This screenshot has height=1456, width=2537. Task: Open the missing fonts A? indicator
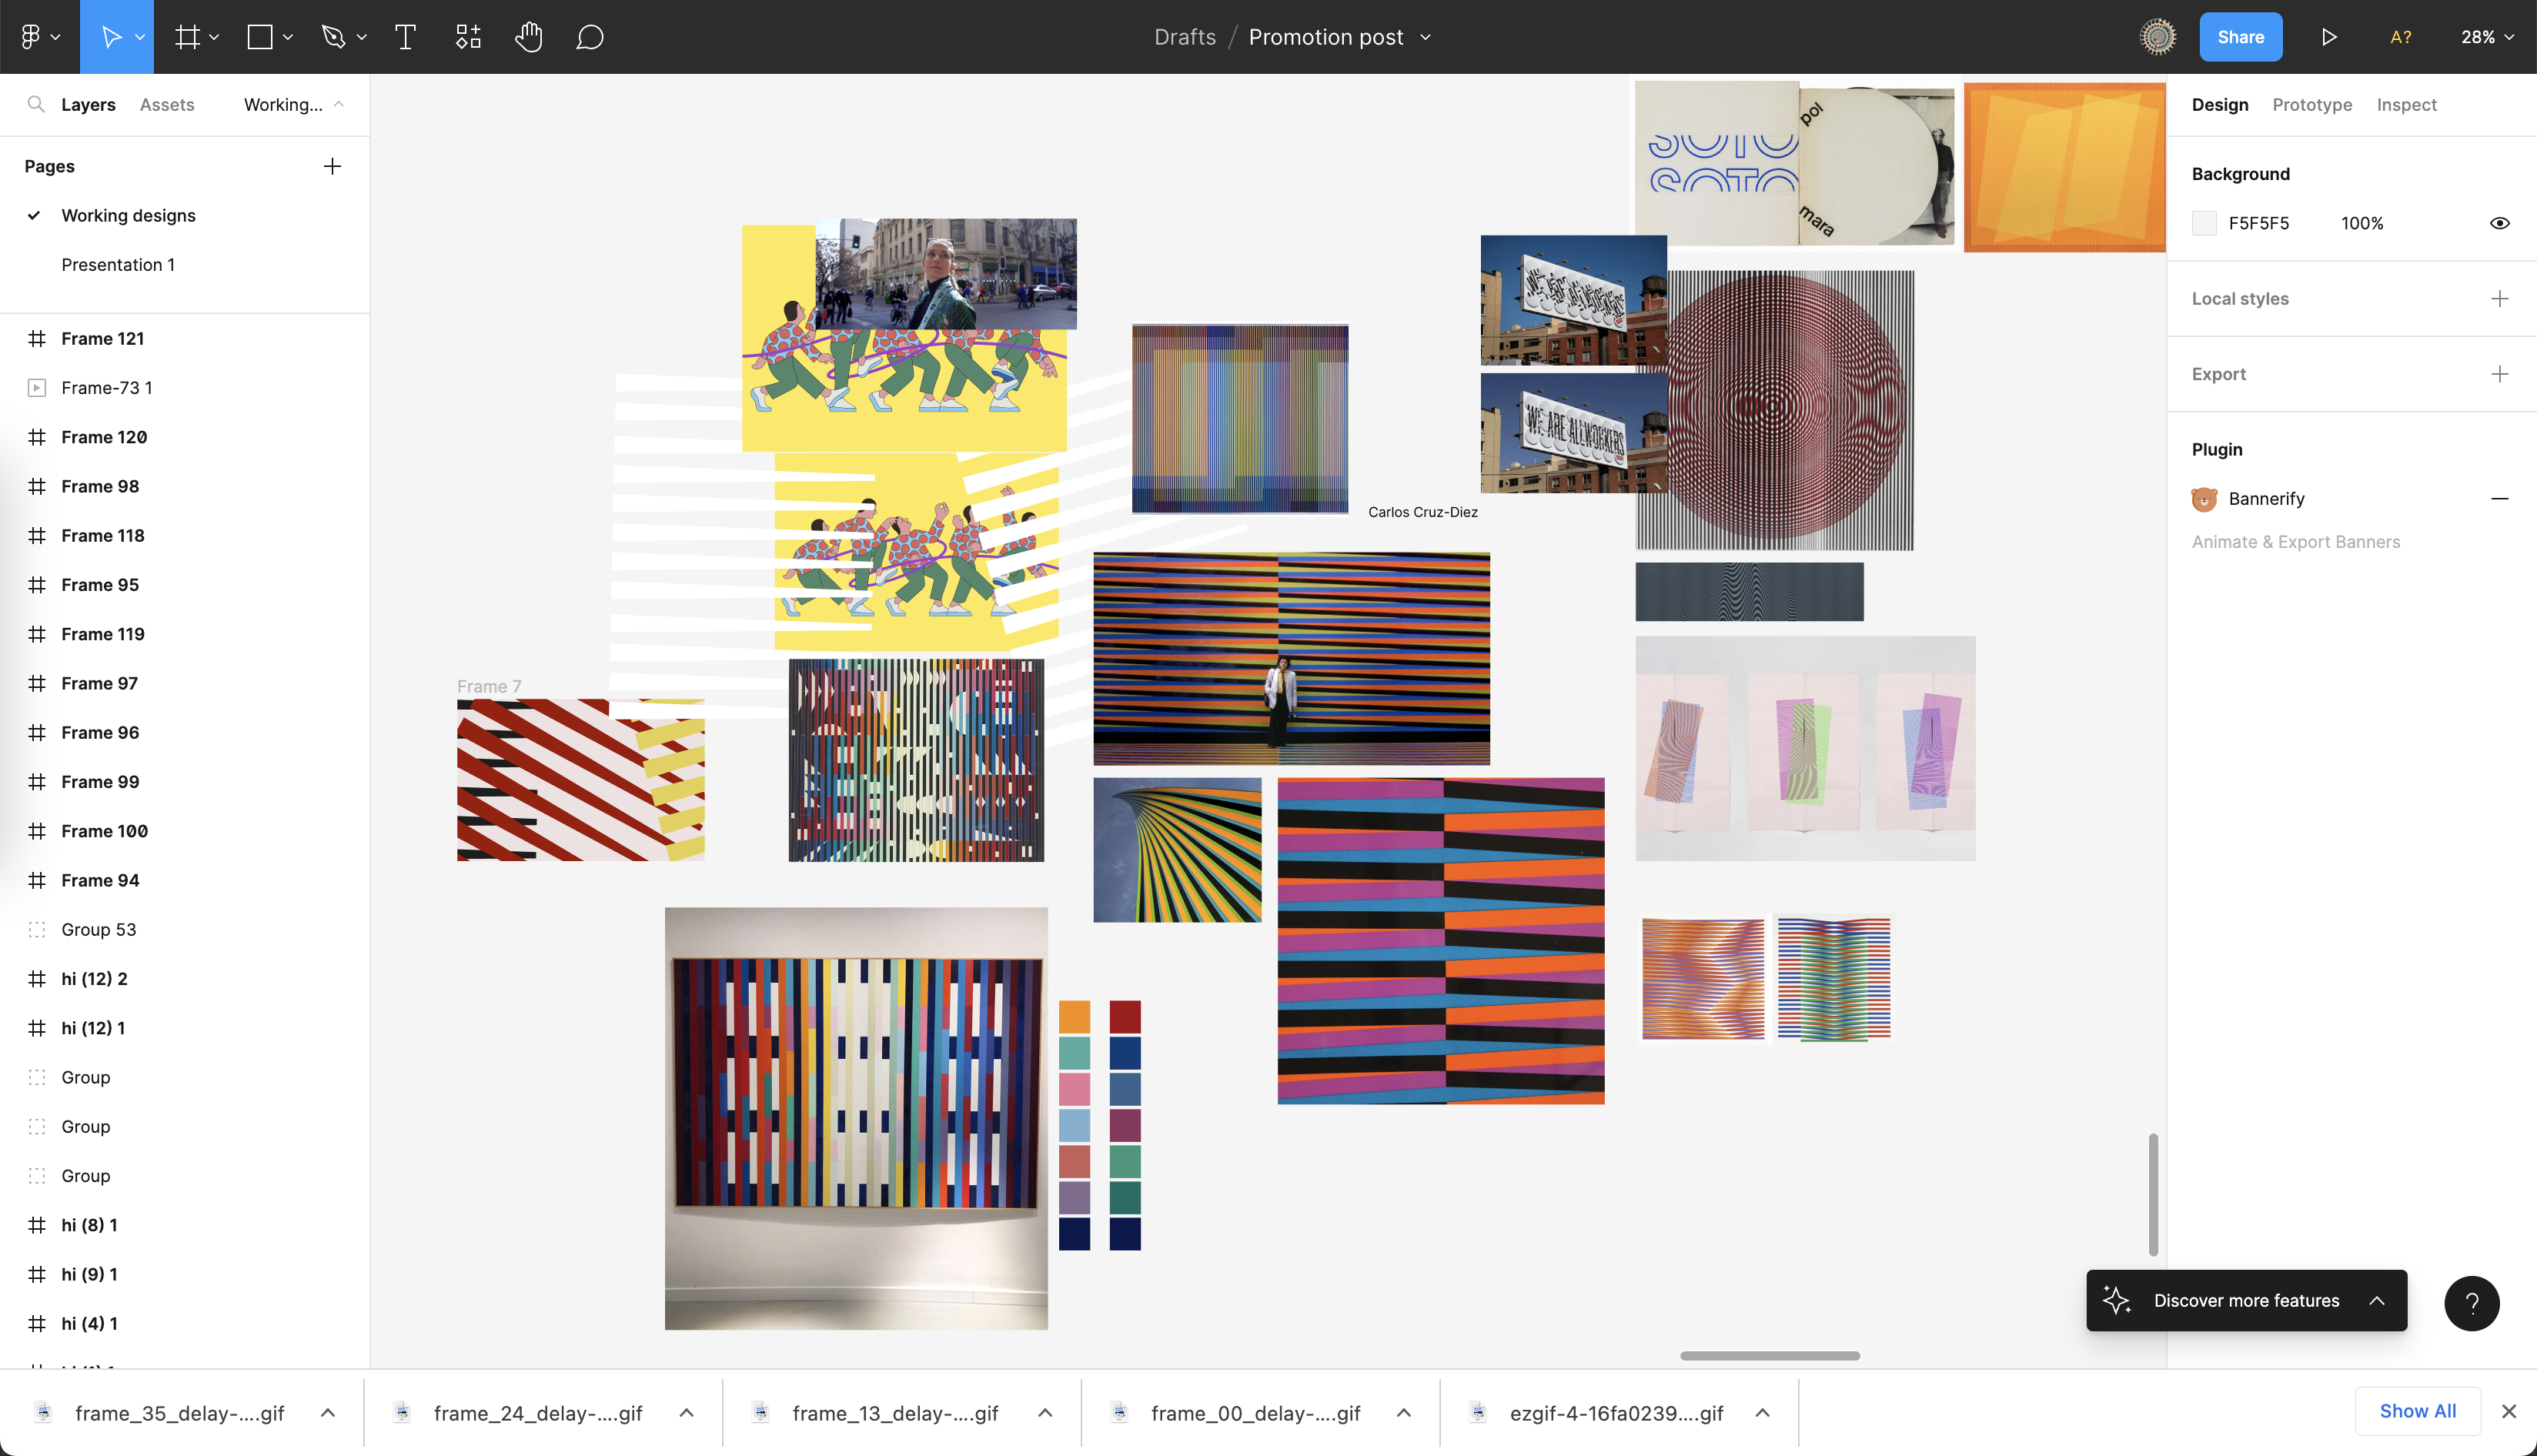2400,37
